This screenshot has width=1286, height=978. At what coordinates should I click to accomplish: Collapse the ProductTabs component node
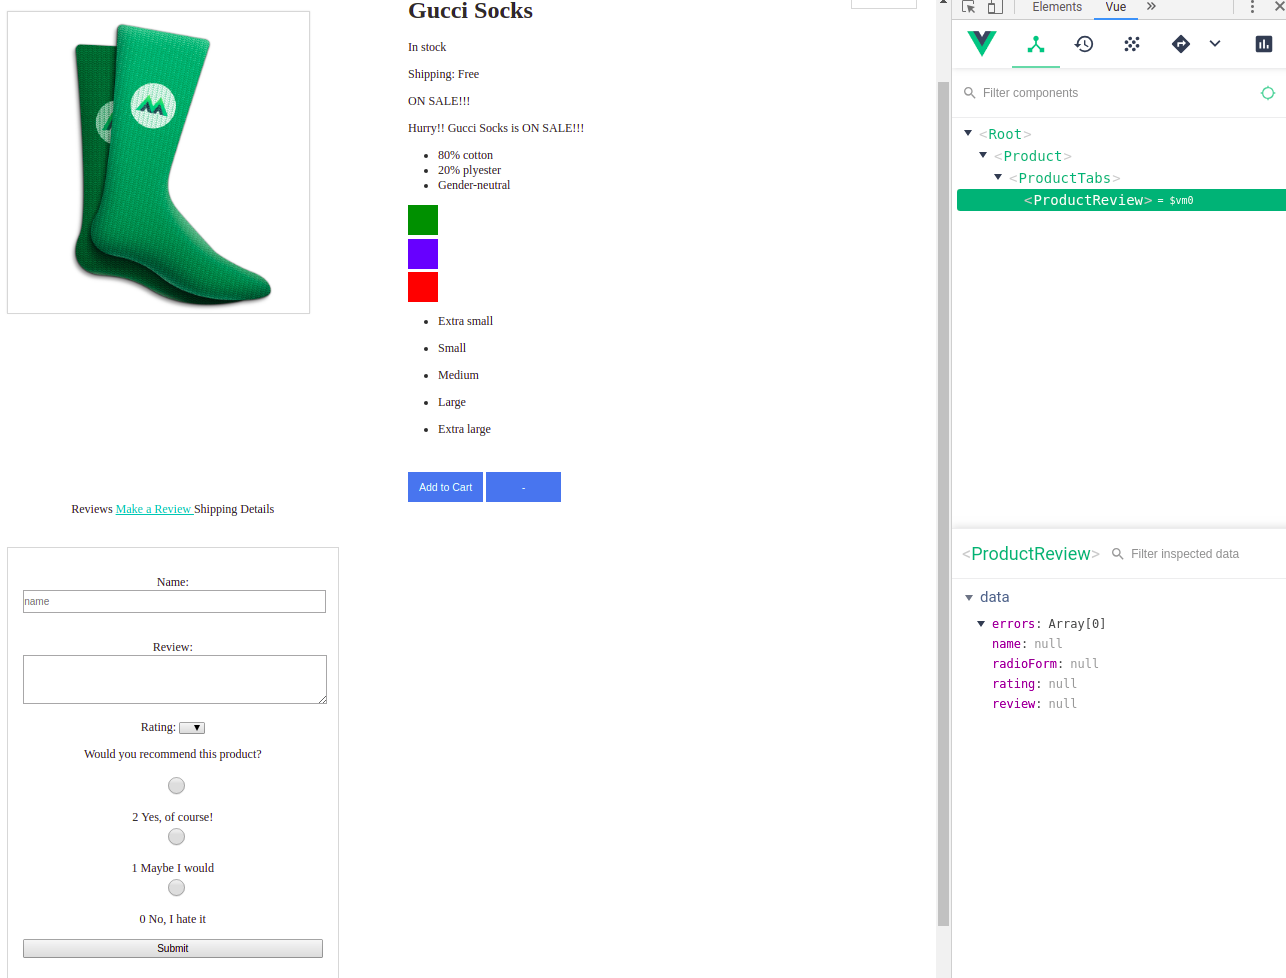pyautogui.click(x=998, y=177)
